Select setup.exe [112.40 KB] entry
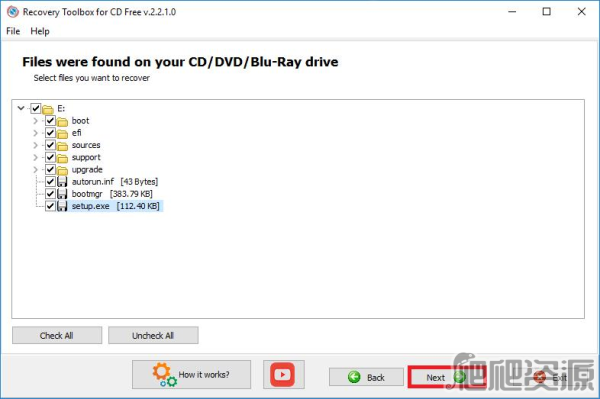 point(116,206)
